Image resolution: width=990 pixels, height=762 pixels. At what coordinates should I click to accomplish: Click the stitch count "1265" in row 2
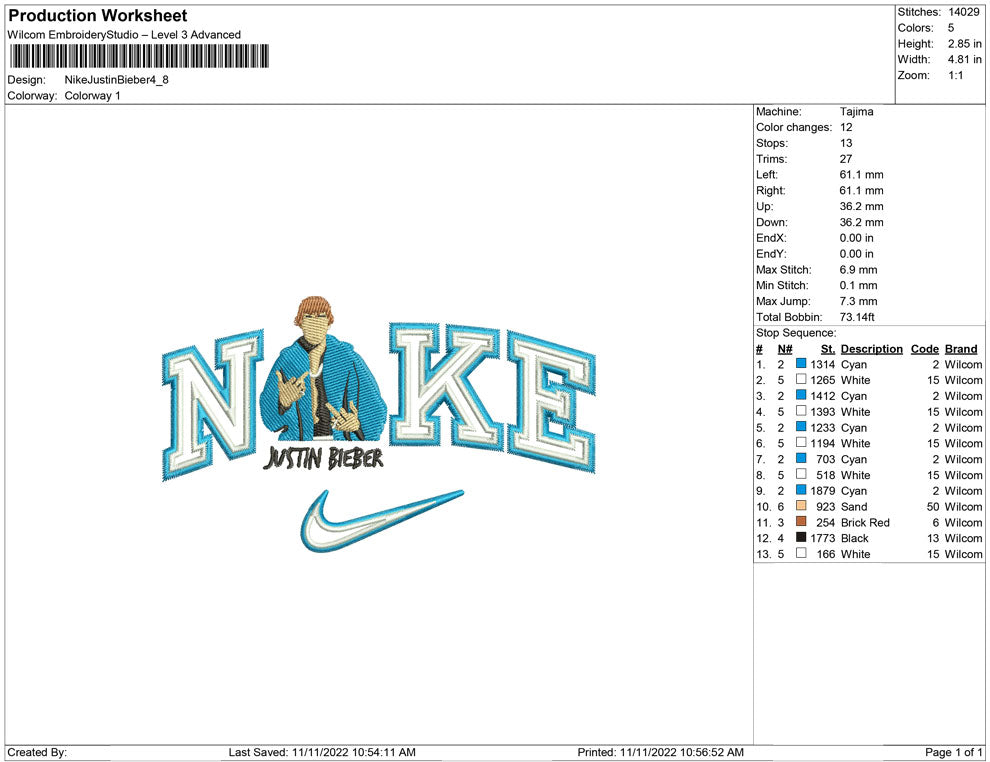tap(823, 380)
